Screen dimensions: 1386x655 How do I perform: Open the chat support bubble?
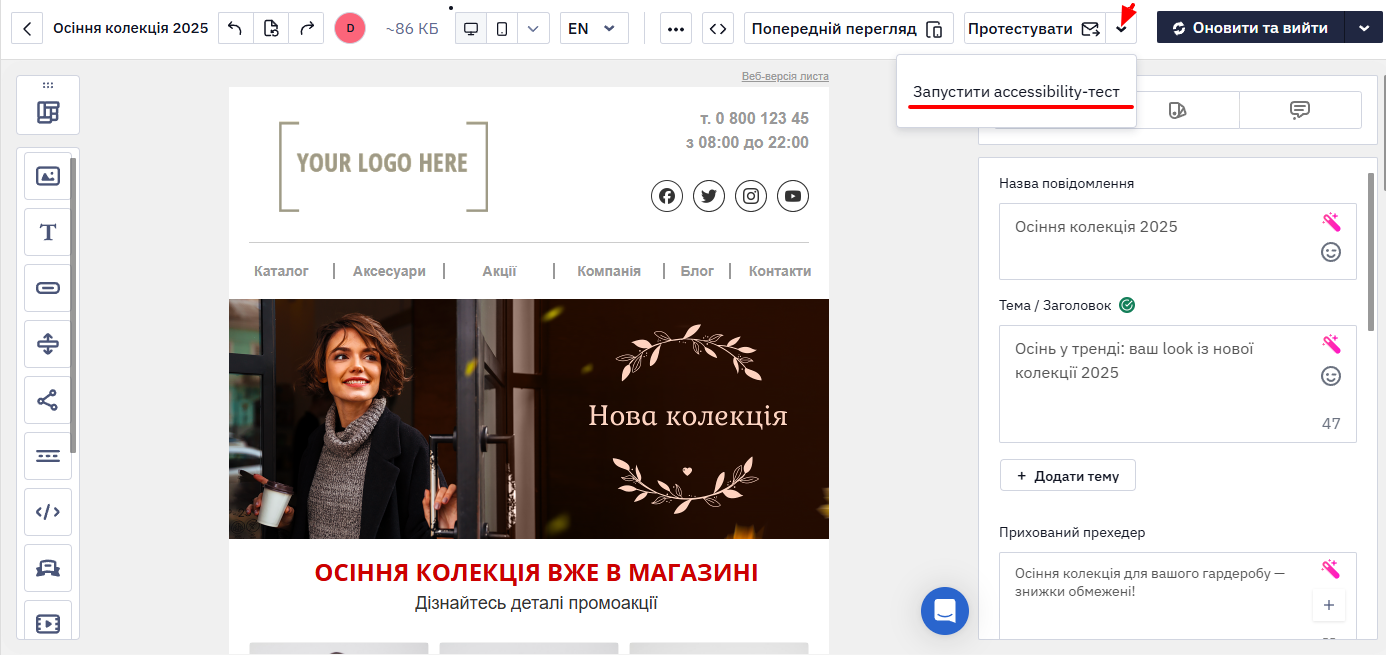coord(945,610)
